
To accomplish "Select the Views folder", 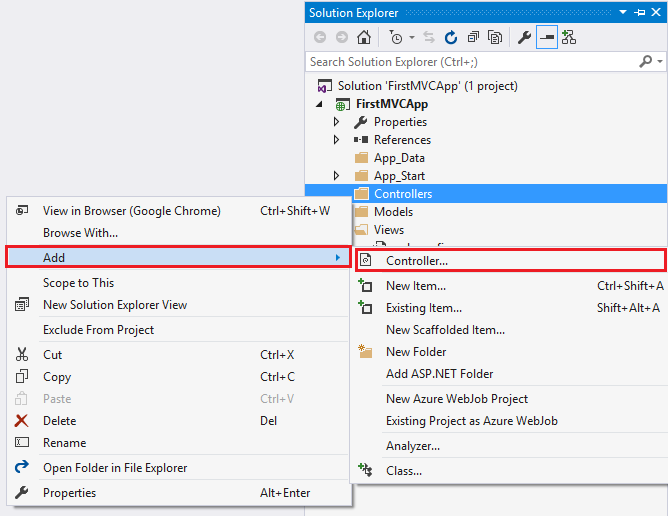I will point(389,230).
